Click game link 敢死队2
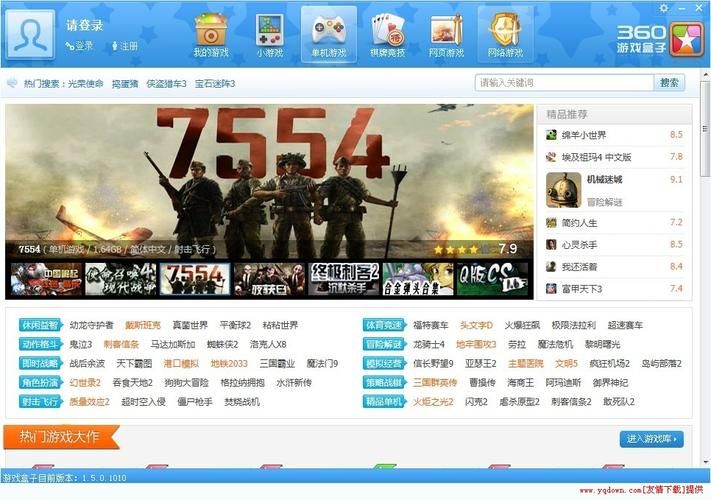This screenshot has height=500, width=711. [618, 401]
